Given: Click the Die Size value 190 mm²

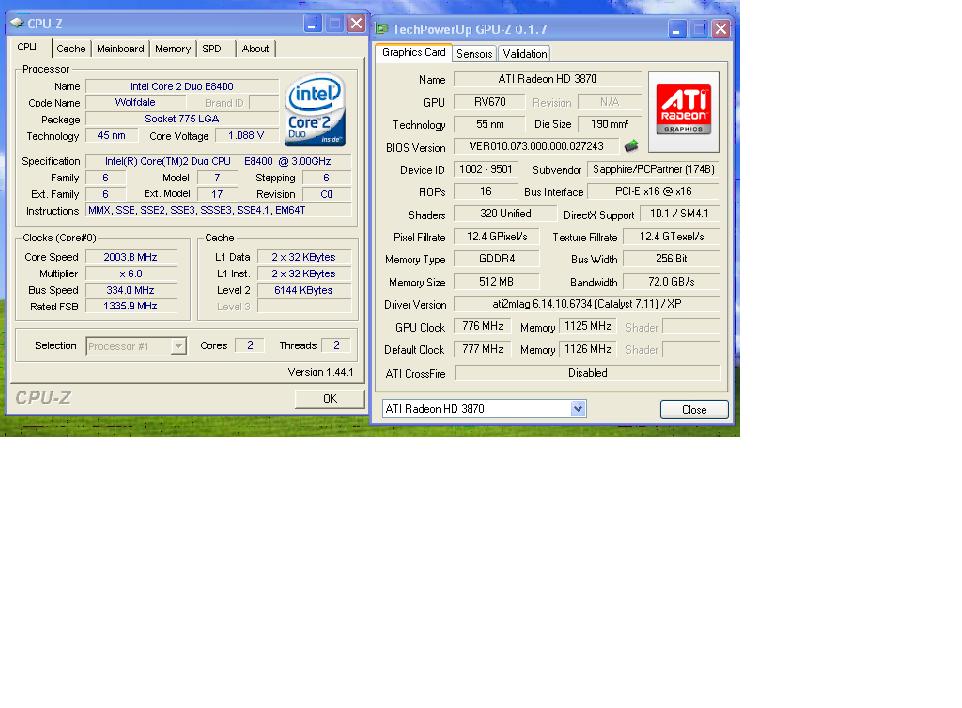Looking at the screenshot, I should [610, 124].
